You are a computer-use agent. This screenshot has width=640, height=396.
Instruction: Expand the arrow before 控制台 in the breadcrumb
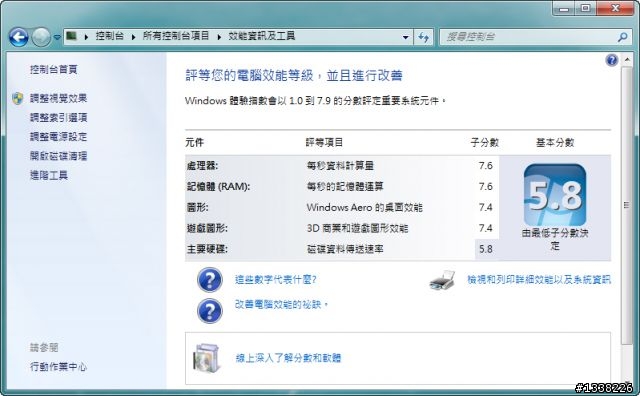pos(86,37)
